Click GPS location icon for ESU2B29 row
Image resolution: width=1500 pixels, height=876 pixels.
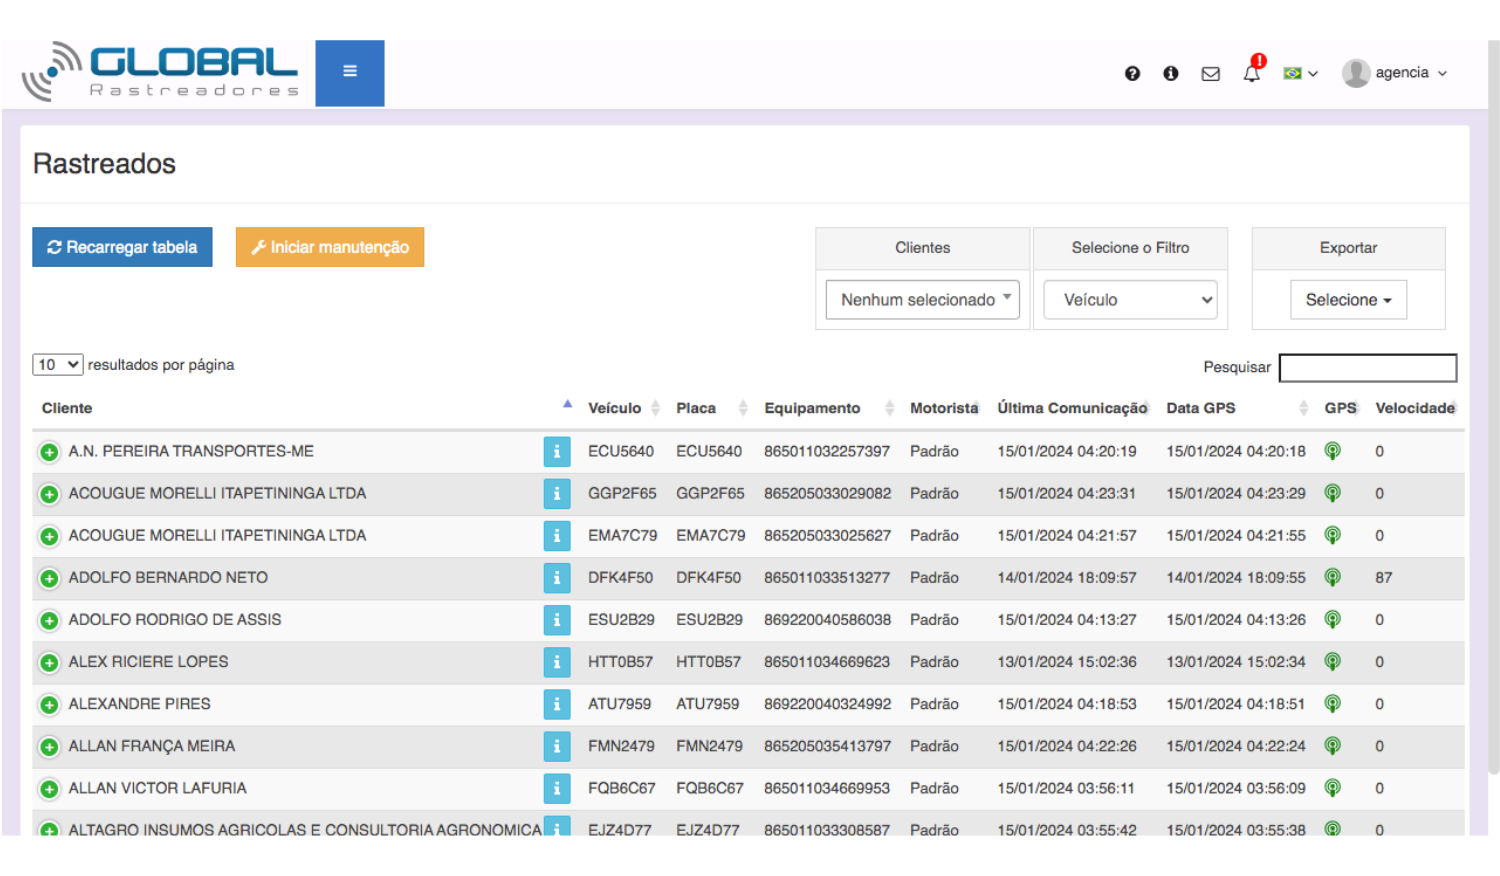[x=1332, y=619]
